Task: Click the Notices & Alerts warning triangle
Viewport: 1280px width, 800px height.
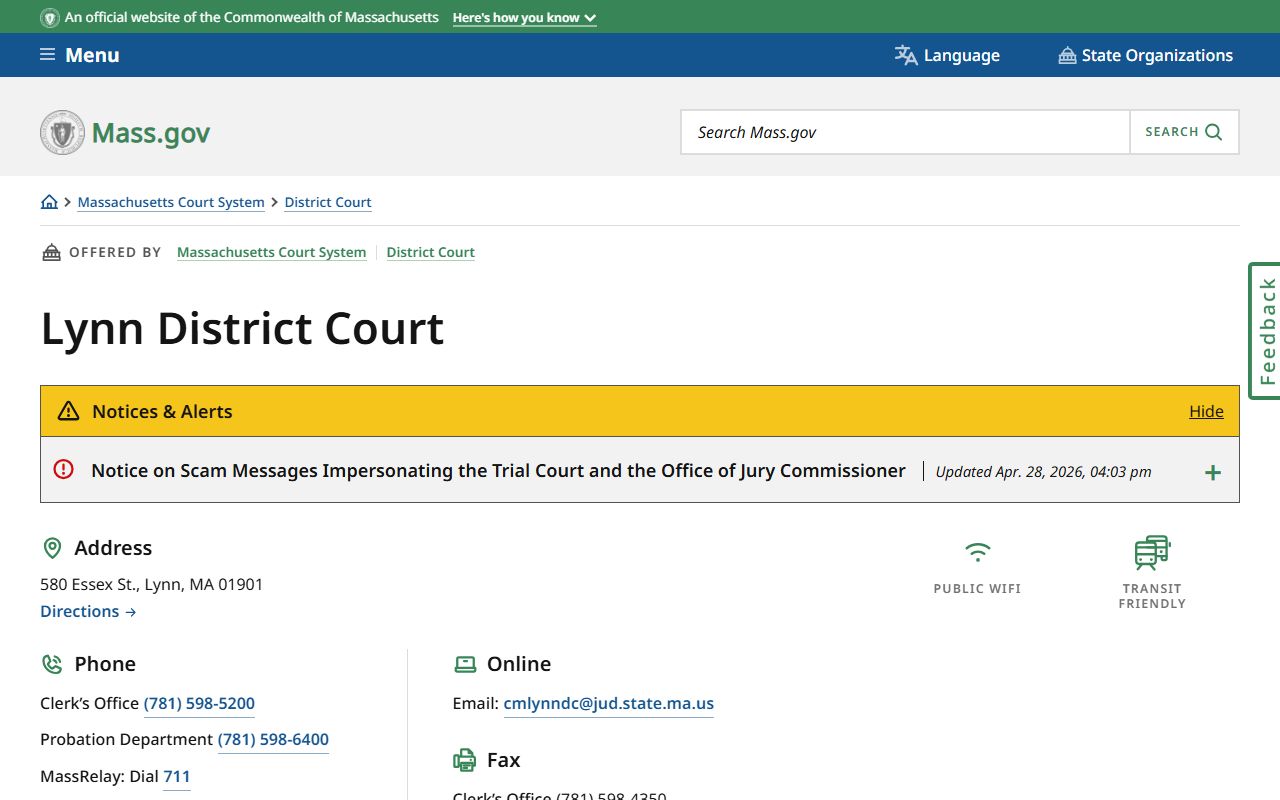Action: tap(68, 411)
